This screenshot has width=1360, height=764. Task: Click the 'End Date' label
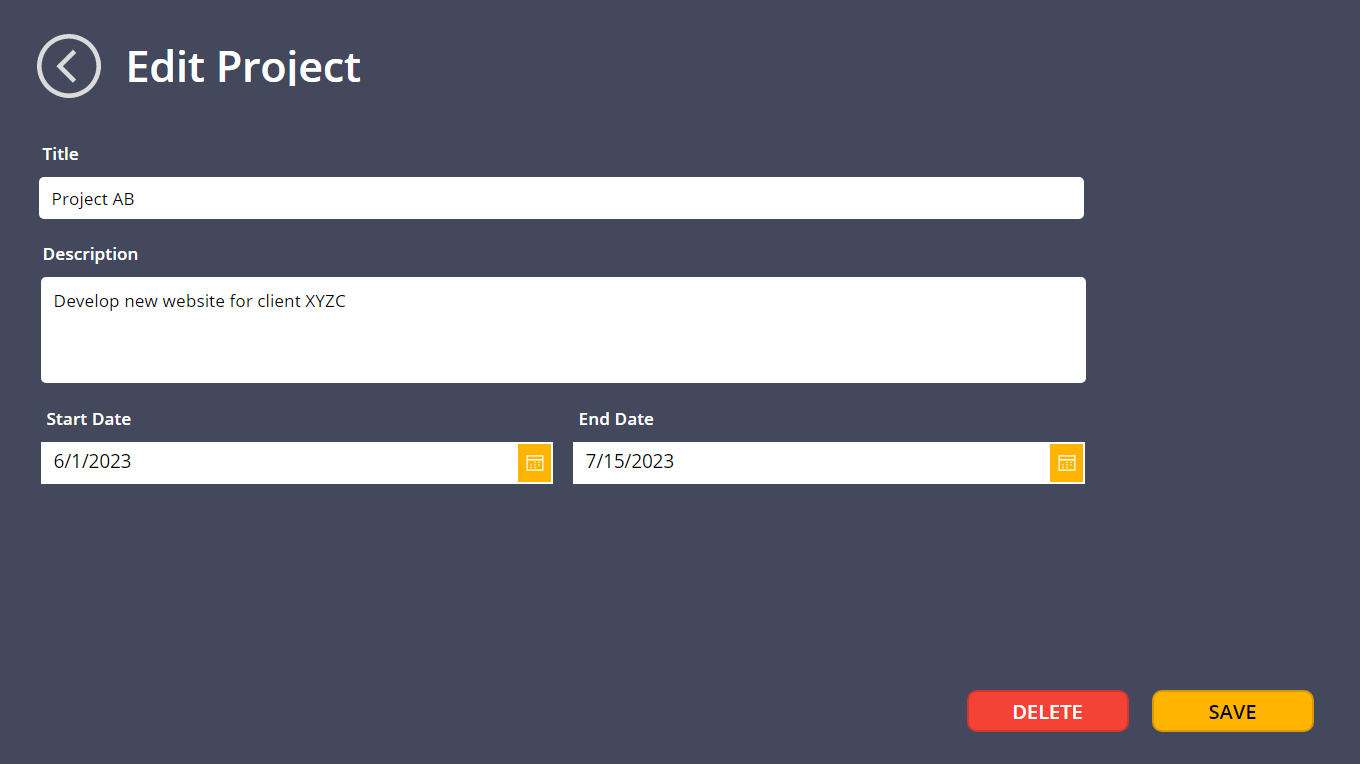[x=616, y=419]
